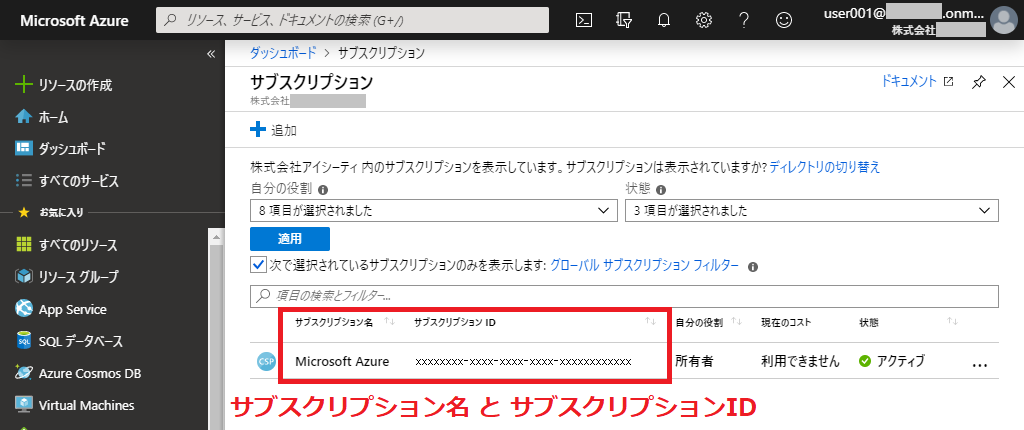Open the グローバル サブスクリプション フィルター link
The width and height of the screenshot is (1024, 430).
pos(645,265)
